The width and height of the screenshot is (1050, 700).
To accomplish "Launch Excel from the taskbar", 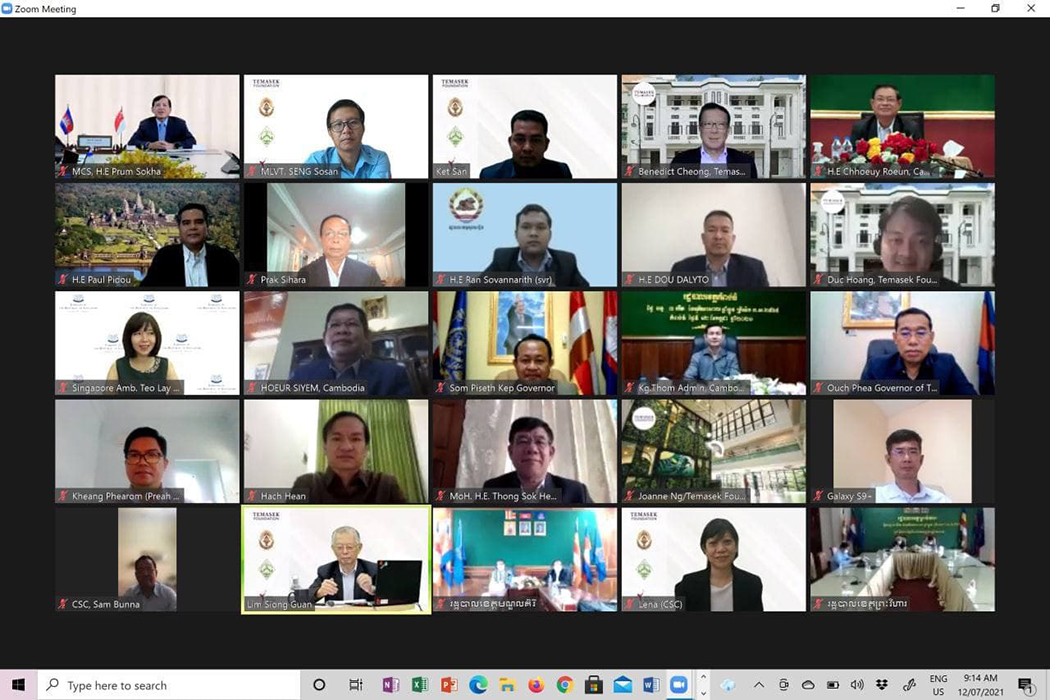I will pyautogui.click(x=420, y=685).
